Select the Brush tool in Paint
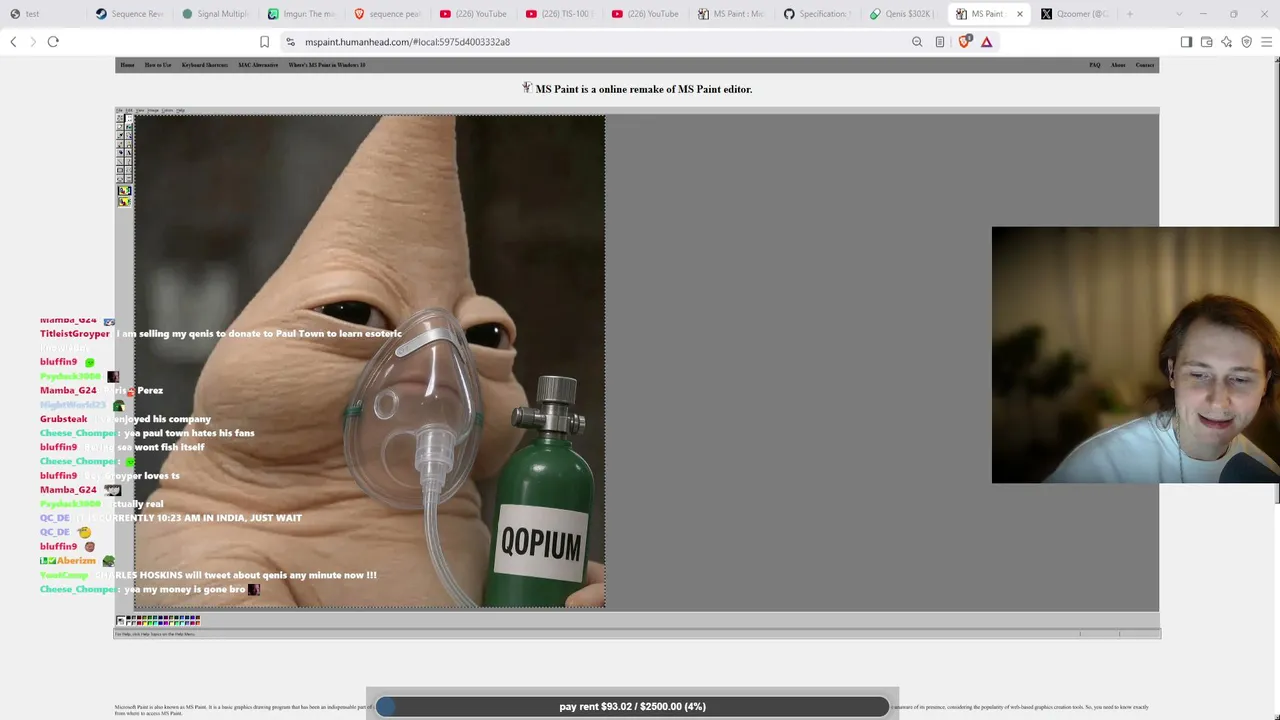Image resolution: width=1280 pixels, height=720 pixels. [129, 144]
